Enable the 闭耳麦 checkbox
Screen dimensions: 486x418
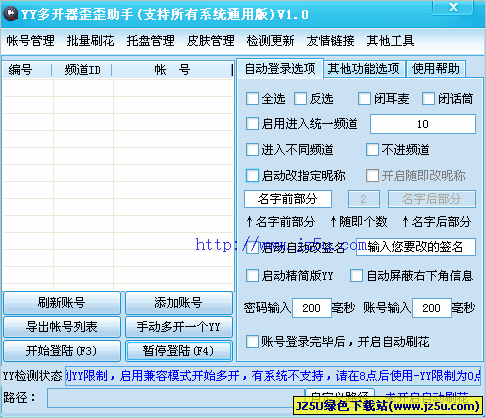364,99
